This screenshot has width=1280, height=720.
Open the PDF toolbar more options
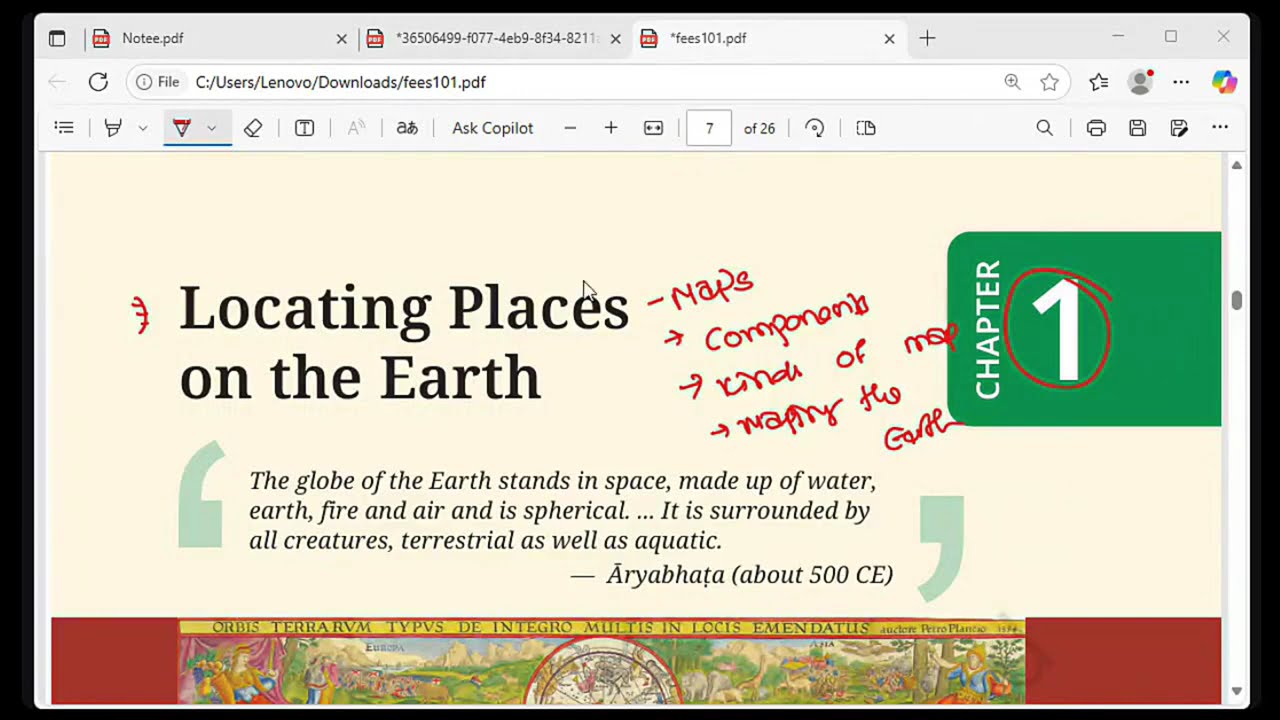click(x=1220, y=128)
